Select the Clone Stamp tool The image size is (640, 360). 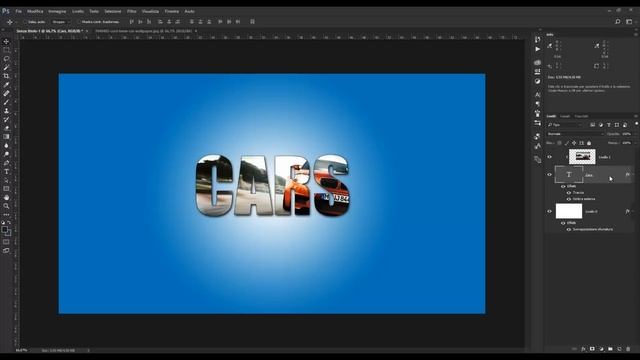coord(6,111)
